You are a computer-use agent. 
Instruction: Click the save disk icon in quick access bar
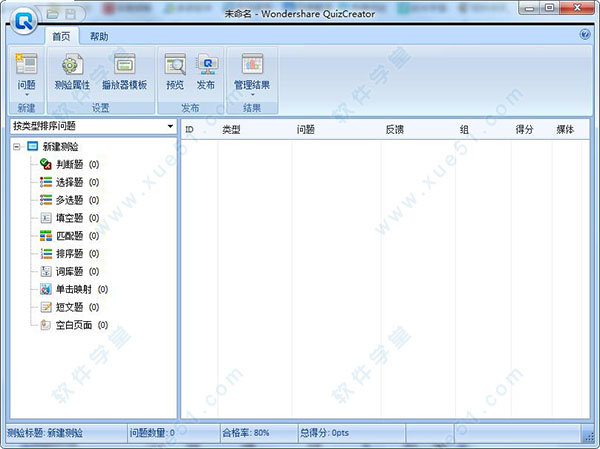click(70, 14)
